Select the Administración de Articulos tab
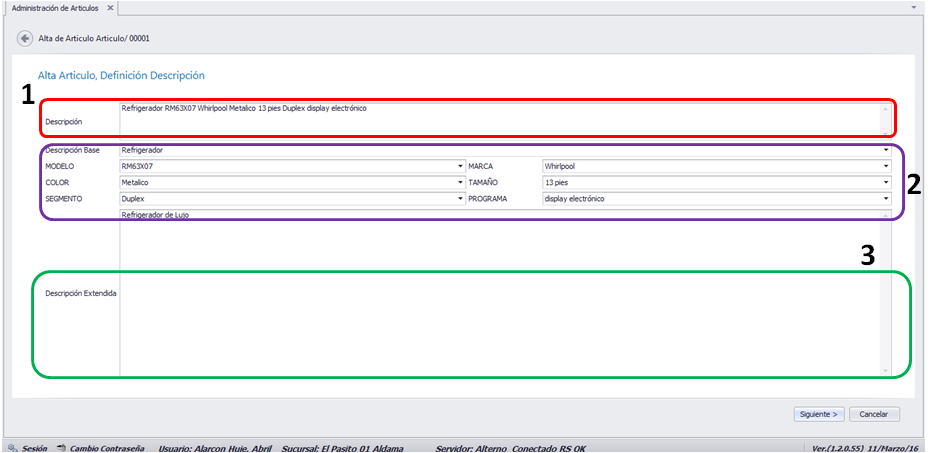Image resolution: width=942 pixels, height=453 pixels. pos(55,8)
